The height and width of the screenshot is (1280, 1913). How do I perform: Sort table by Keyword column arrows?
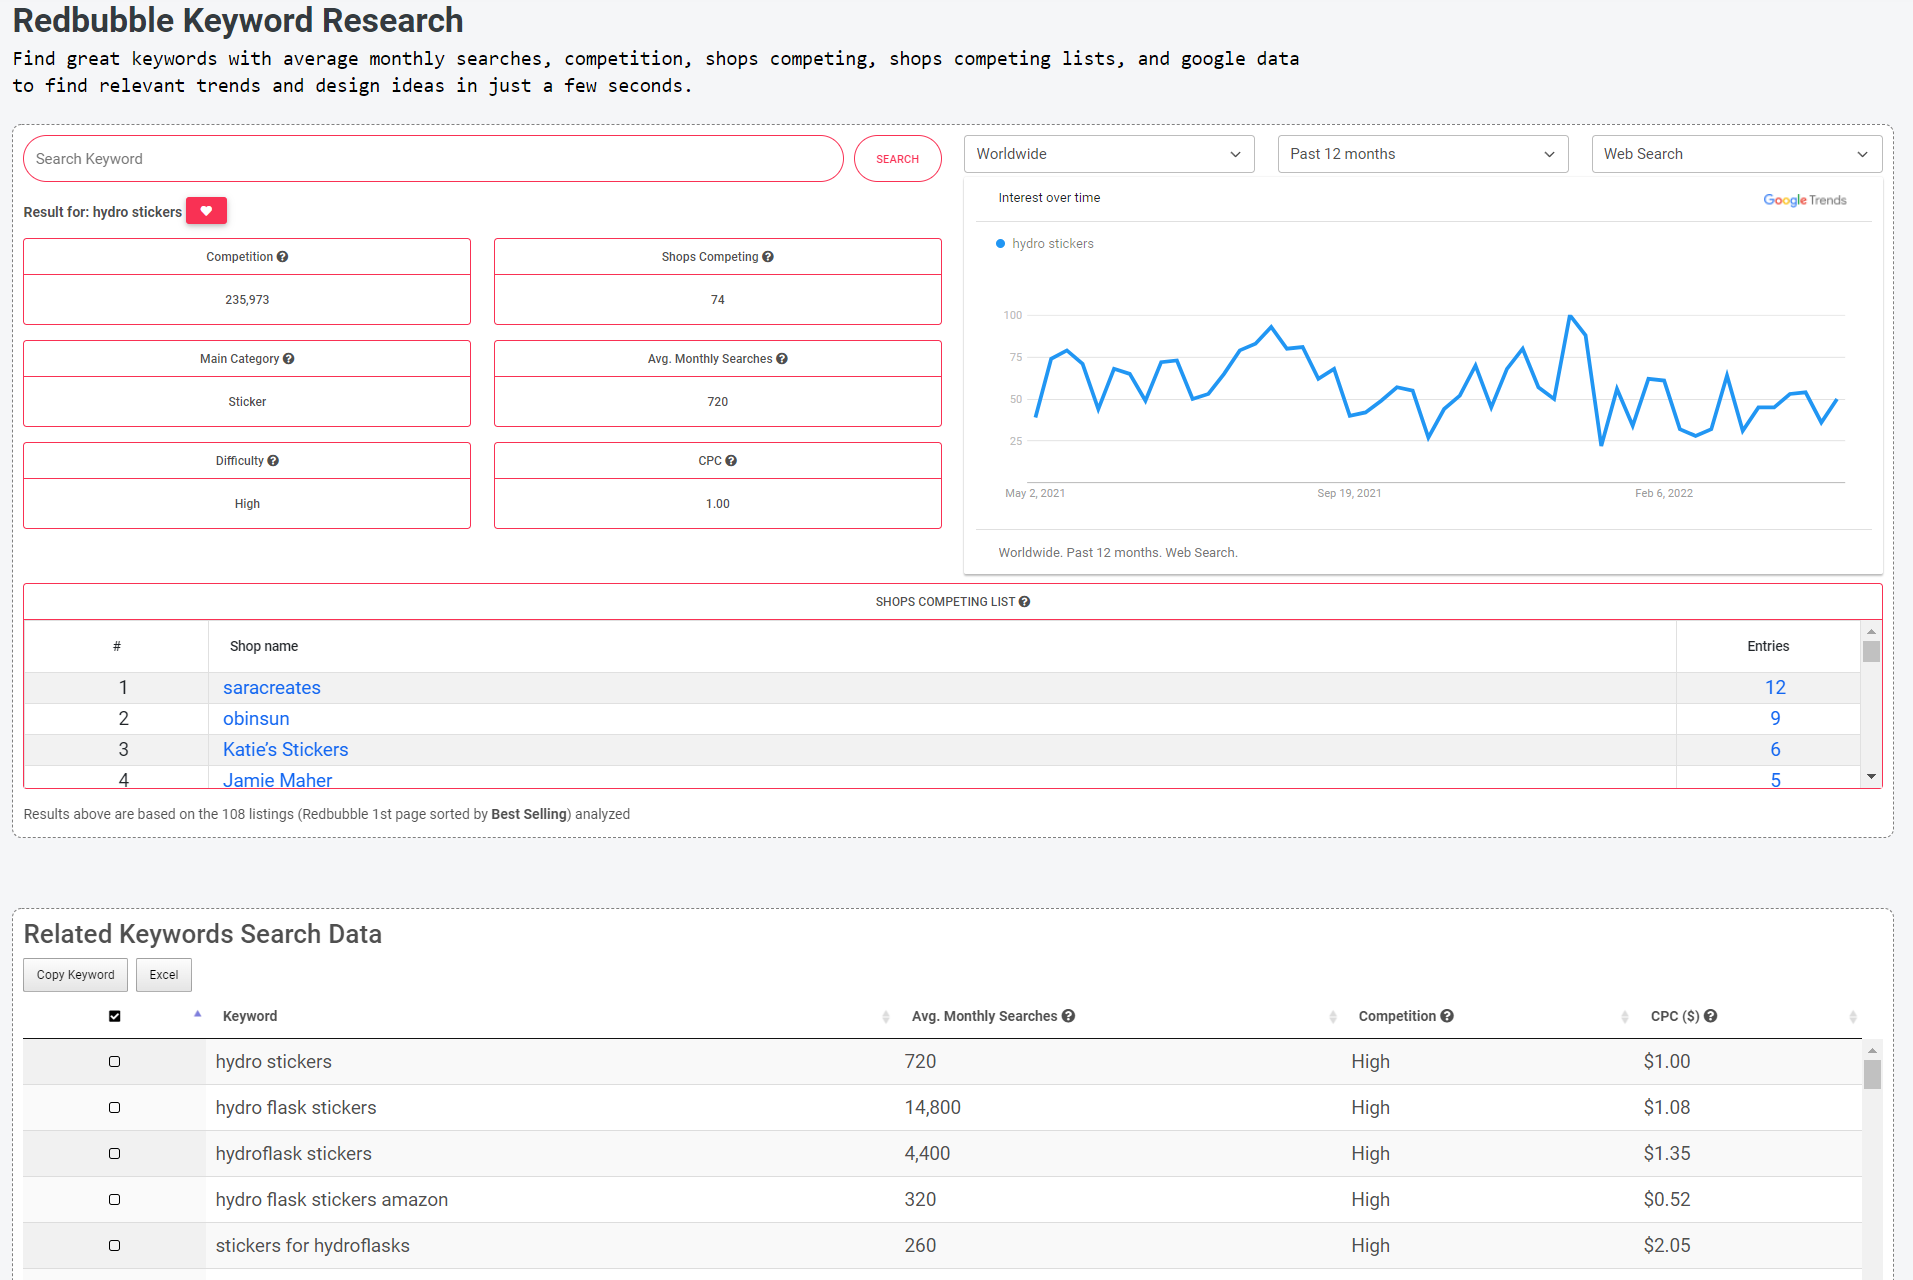pyautogui.click(x=886, y=1017)
